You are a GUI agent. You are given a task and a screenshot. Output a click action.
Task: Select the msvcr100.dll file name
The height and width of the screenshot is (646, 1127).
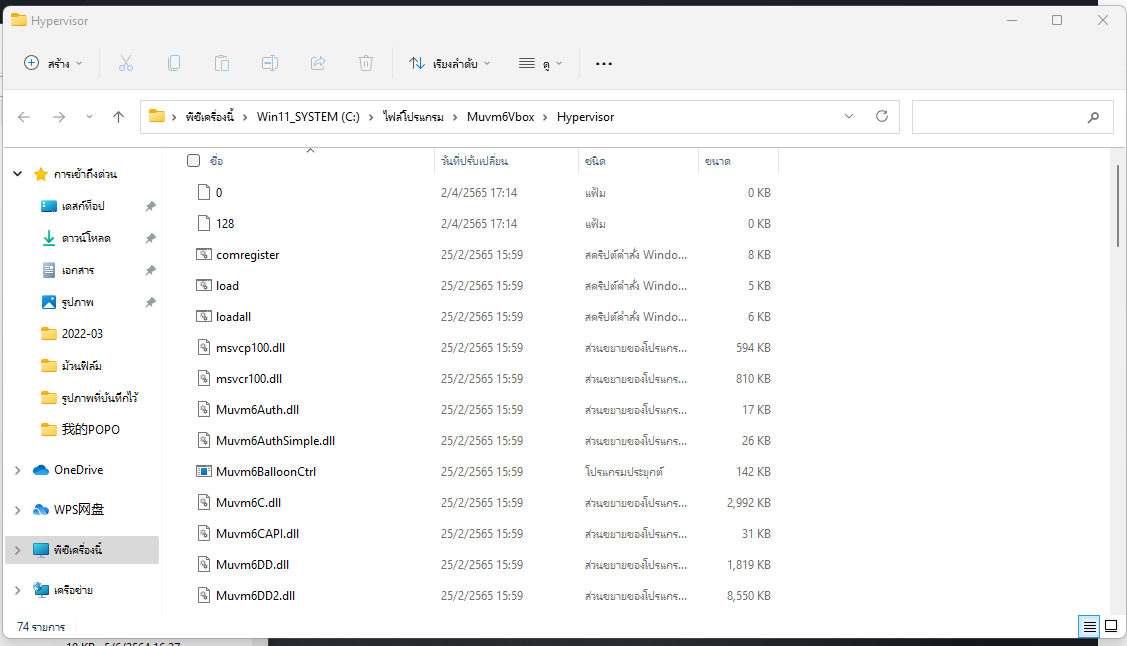pos(249,378)
